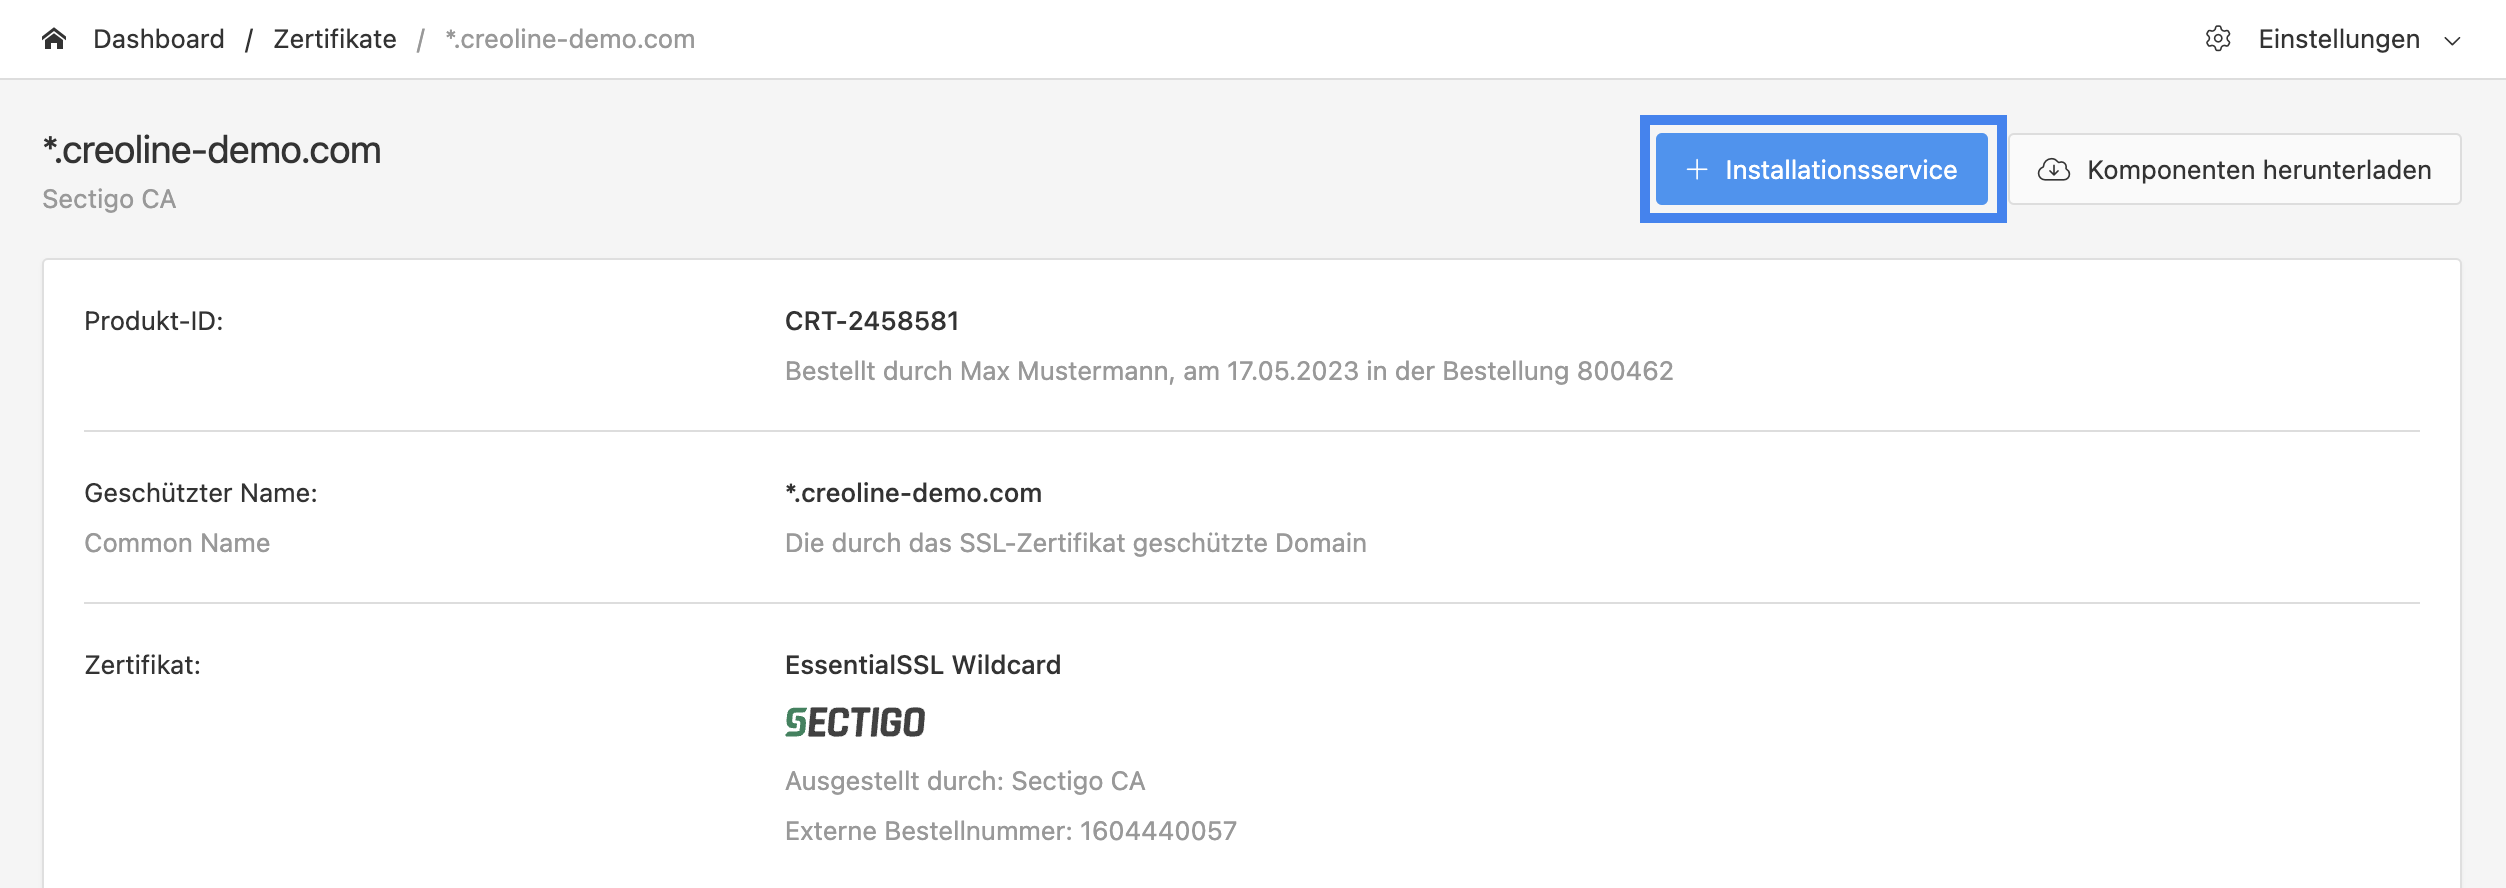Expand the Einstellungen dropdown chevron
This screenshot has width=2506, height=888.
click(x=2452, y=40)
